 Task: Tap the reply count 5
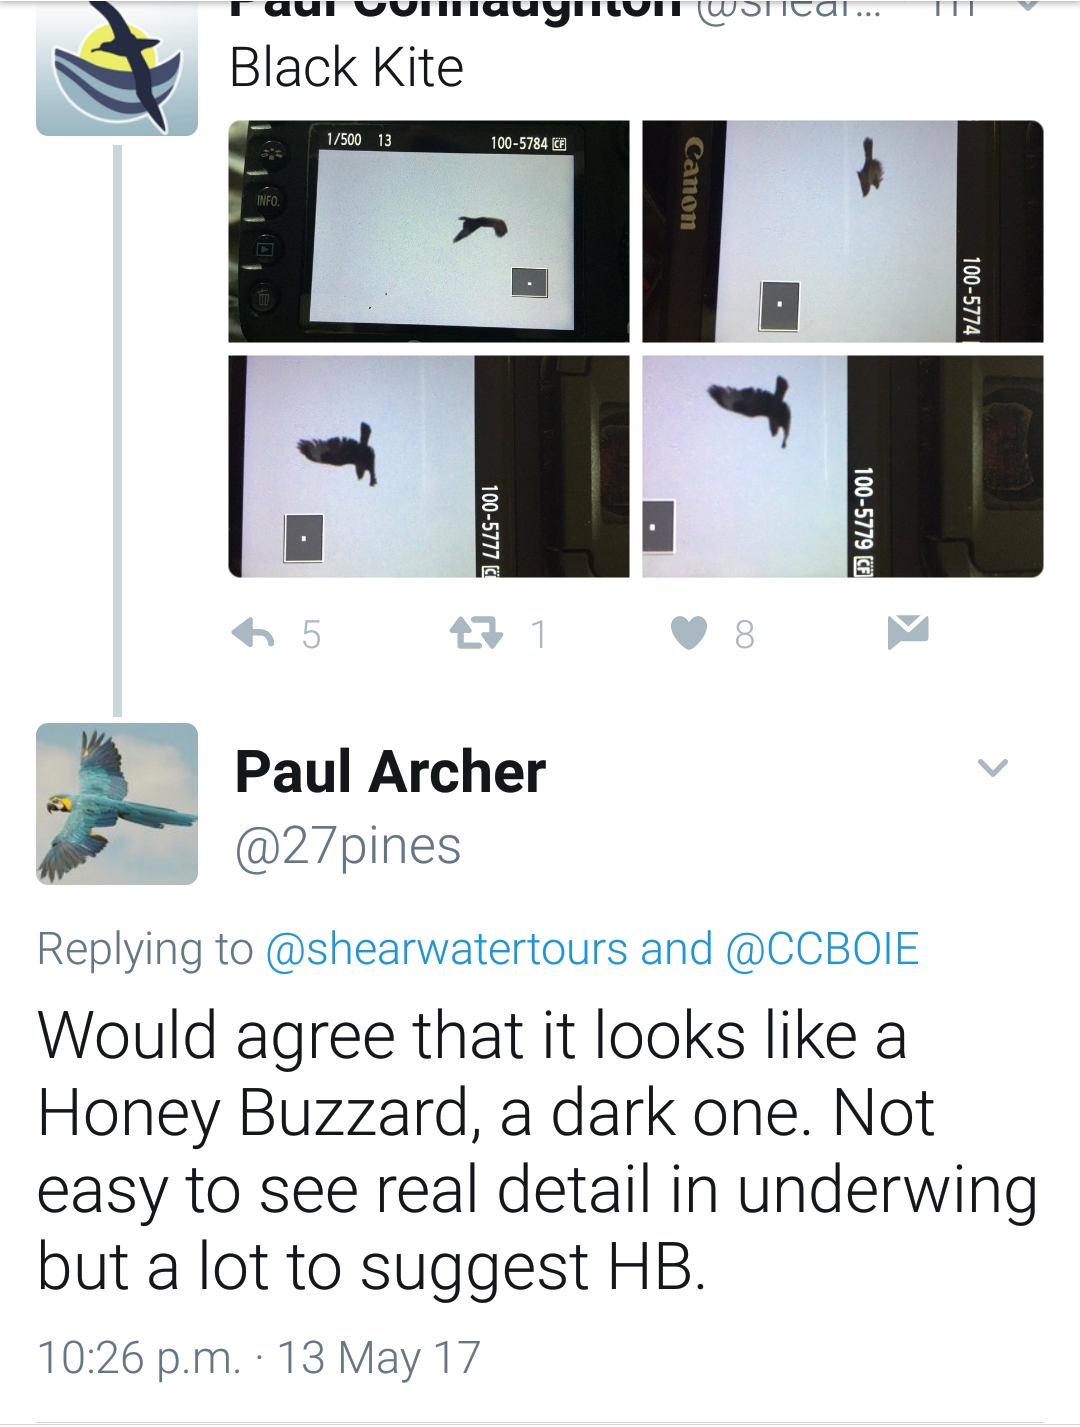point(311,634)
